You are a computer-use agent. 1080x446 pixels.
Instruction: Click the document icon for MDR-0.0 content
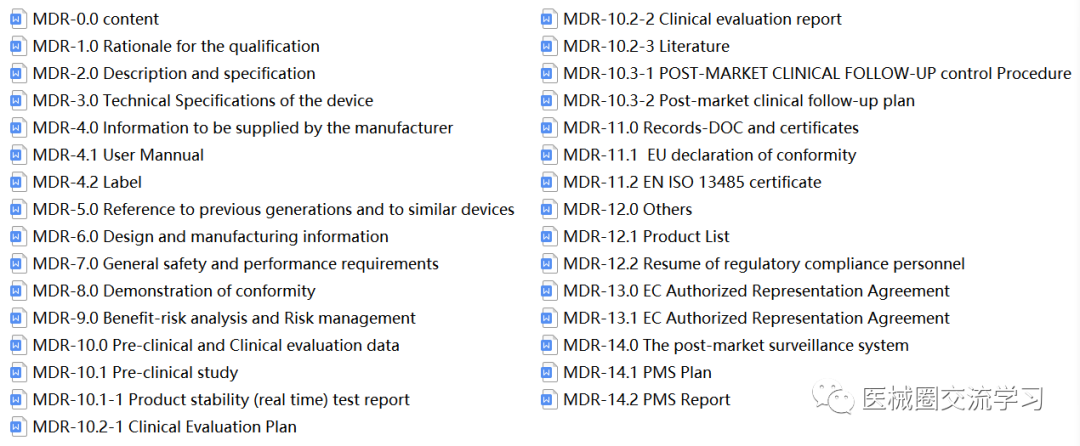click(17, 19)
